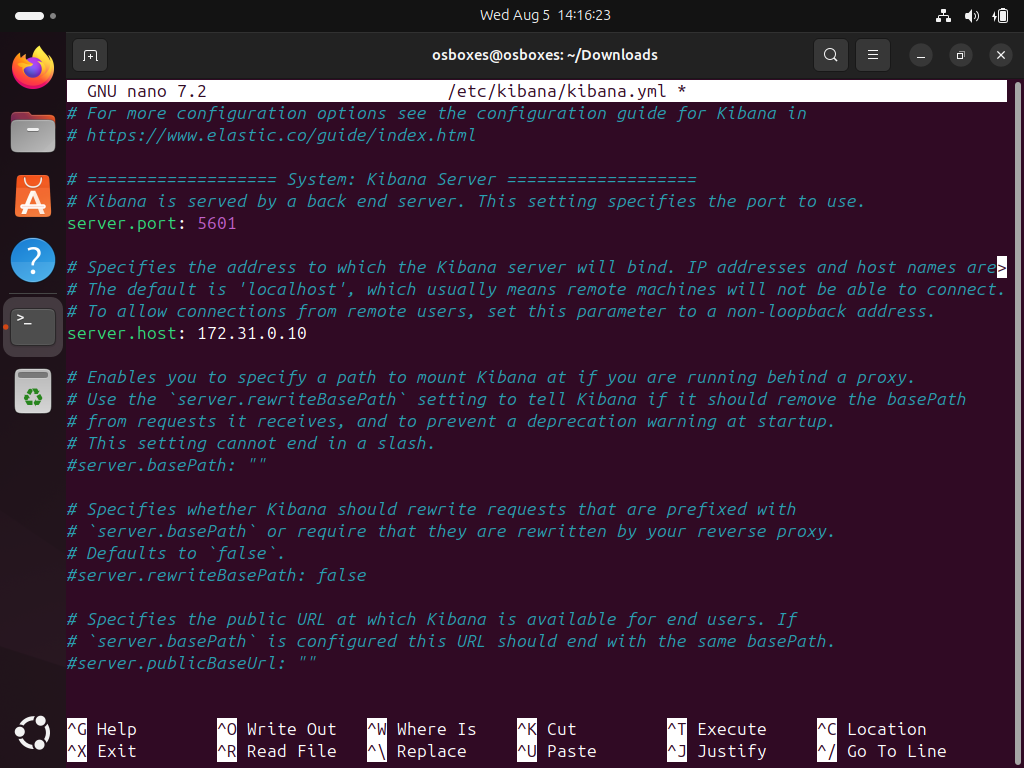The height and width of the screenshot is (768, 1024).
Task: Open terminal search
Action: 831,56
